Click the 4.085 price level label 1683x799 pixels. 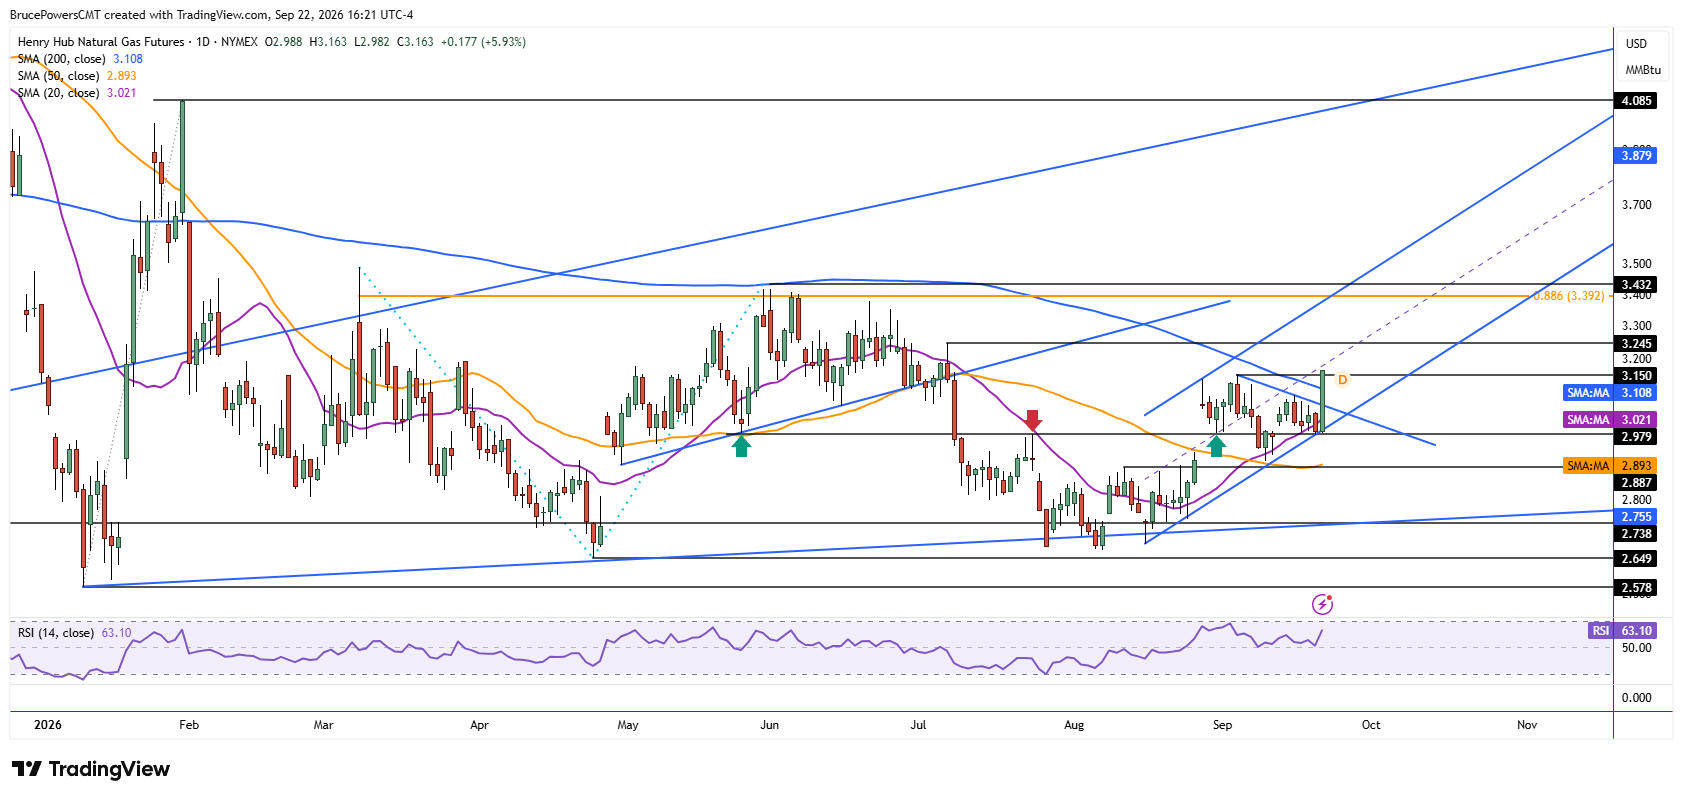click(x=1636, y=101)
